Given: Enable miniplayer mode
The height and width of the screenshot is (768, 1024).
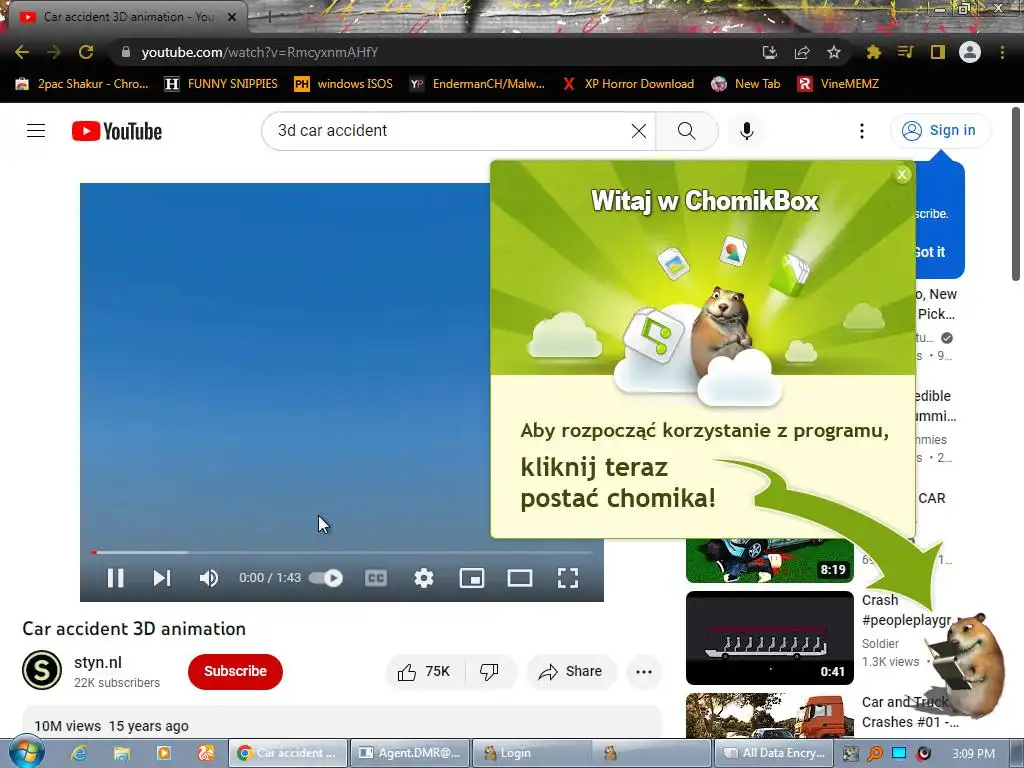Looking at the screenshot, I should 472,578.
